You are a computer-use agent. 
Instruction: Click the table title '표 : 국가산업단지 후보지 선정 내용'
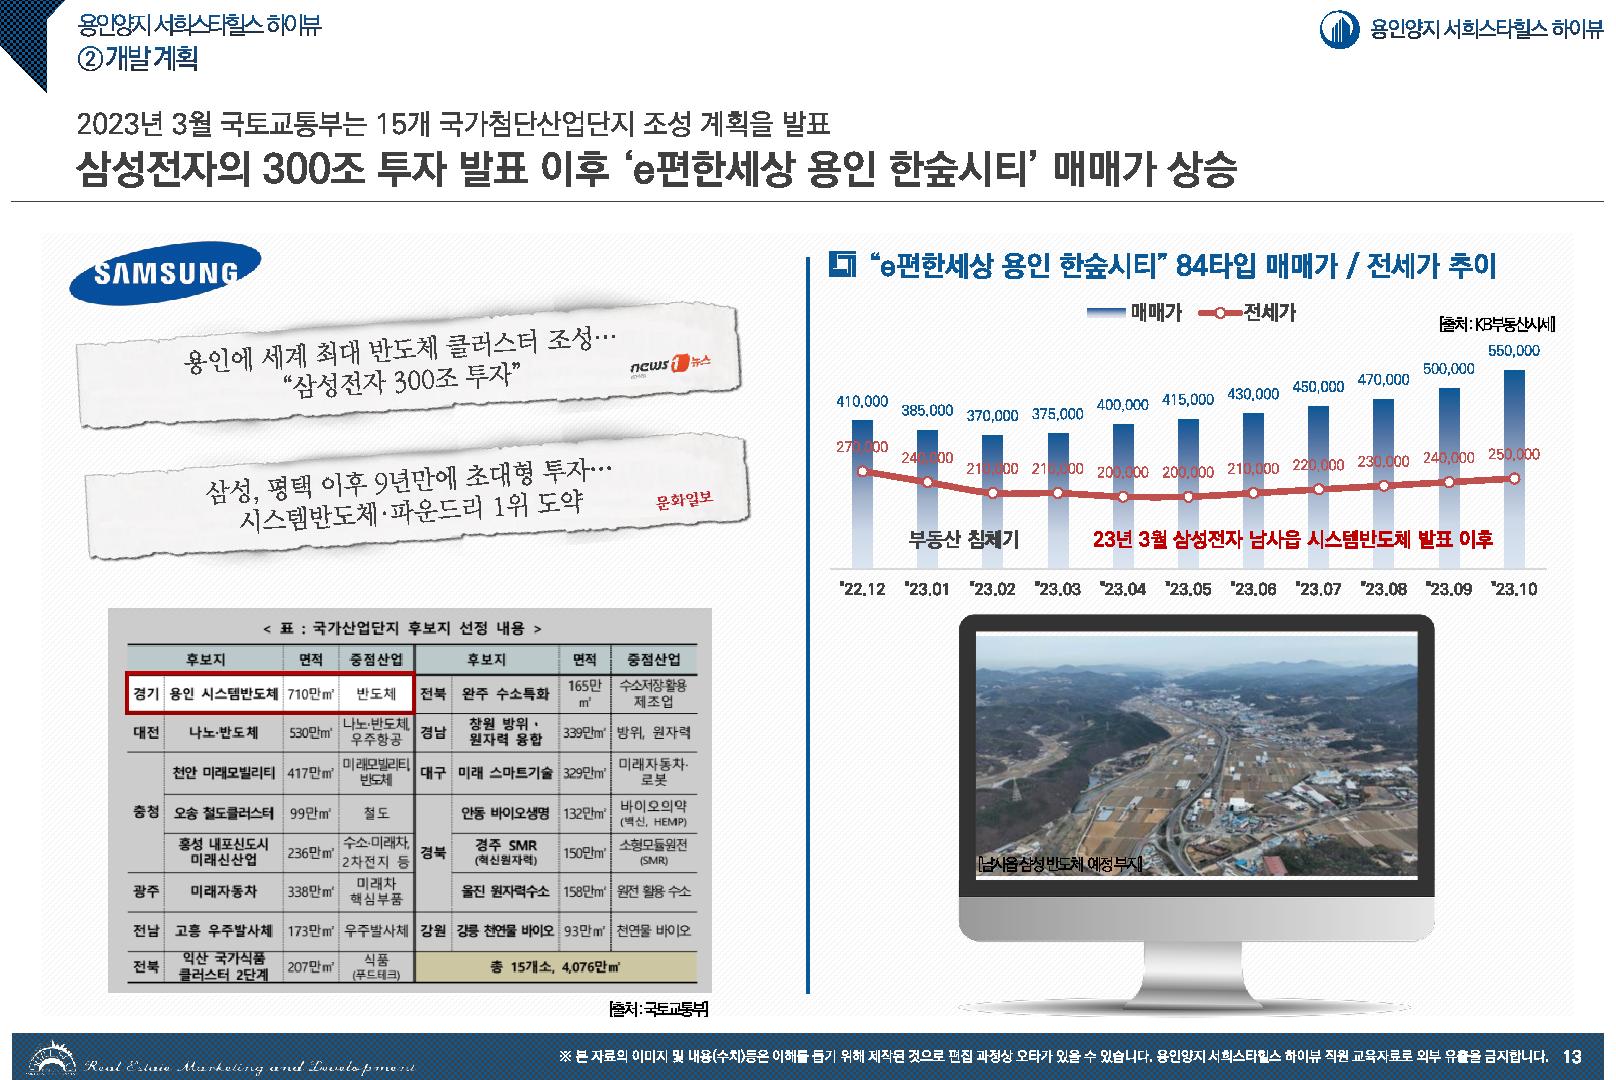401,629
